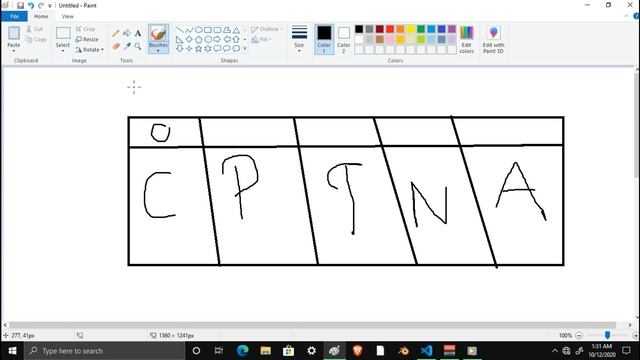
Task: Select the Pencil tool
Action: [116, 33]
